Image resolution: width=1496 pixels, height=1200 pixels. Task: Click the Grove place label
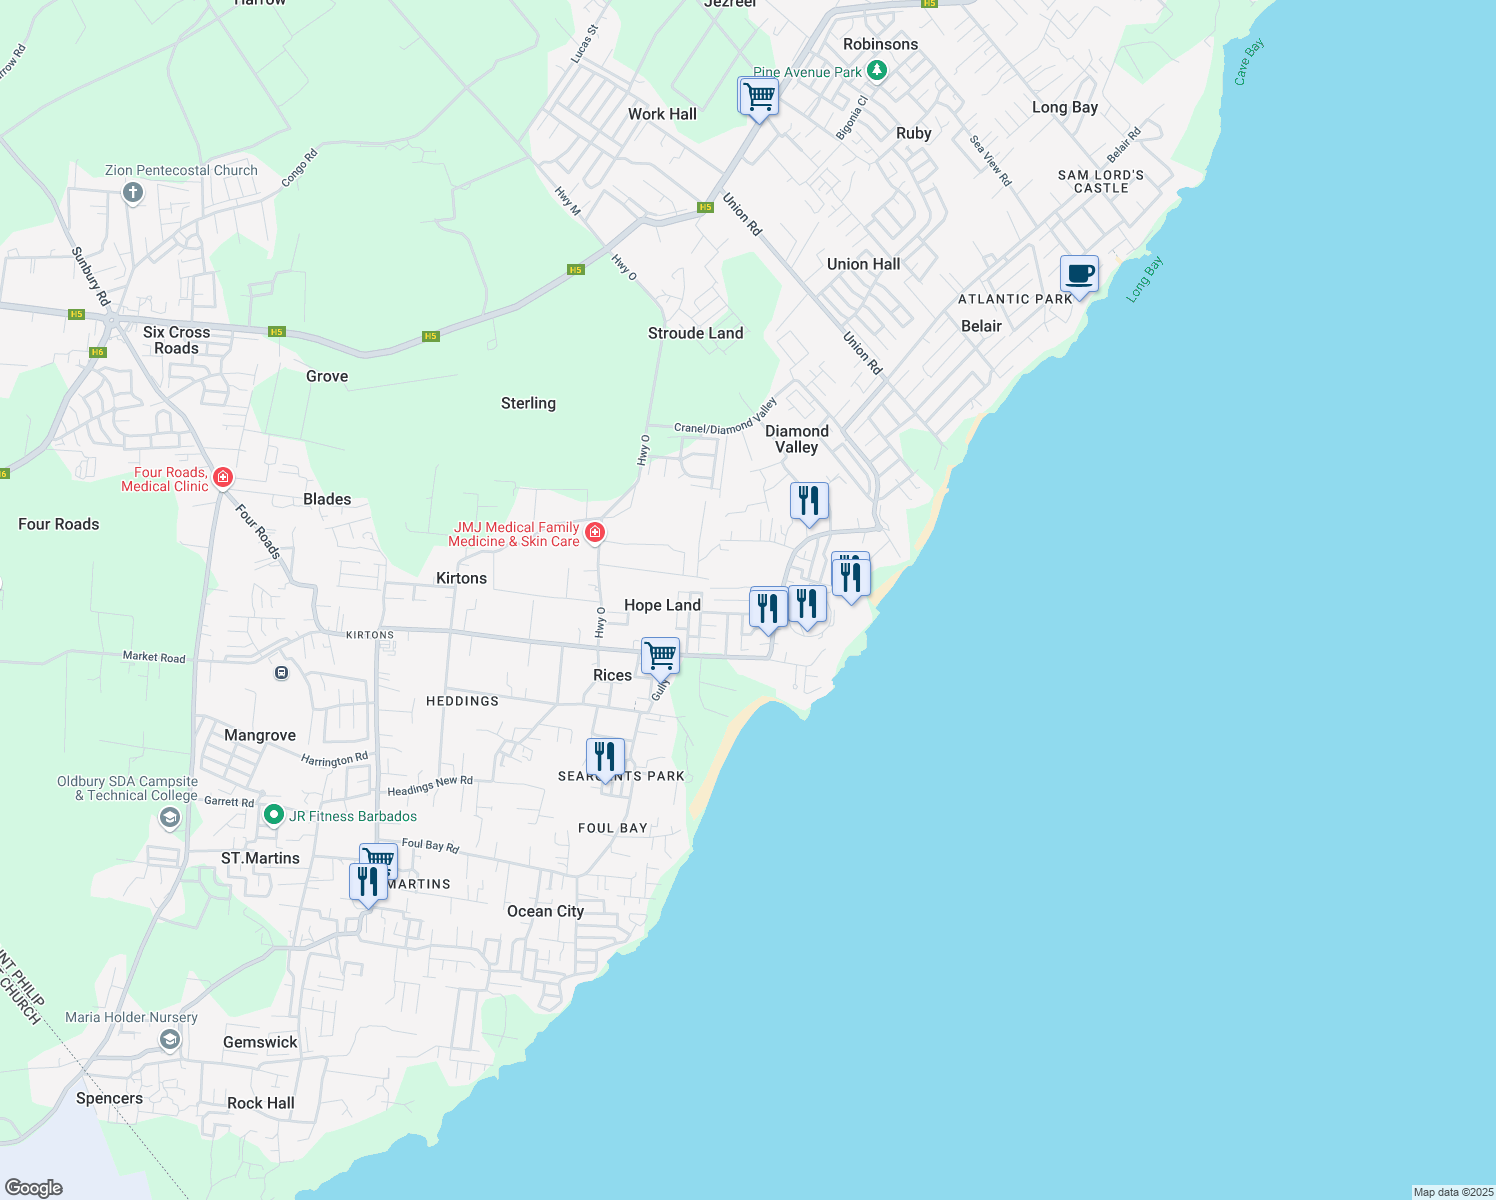click(327, 376)
